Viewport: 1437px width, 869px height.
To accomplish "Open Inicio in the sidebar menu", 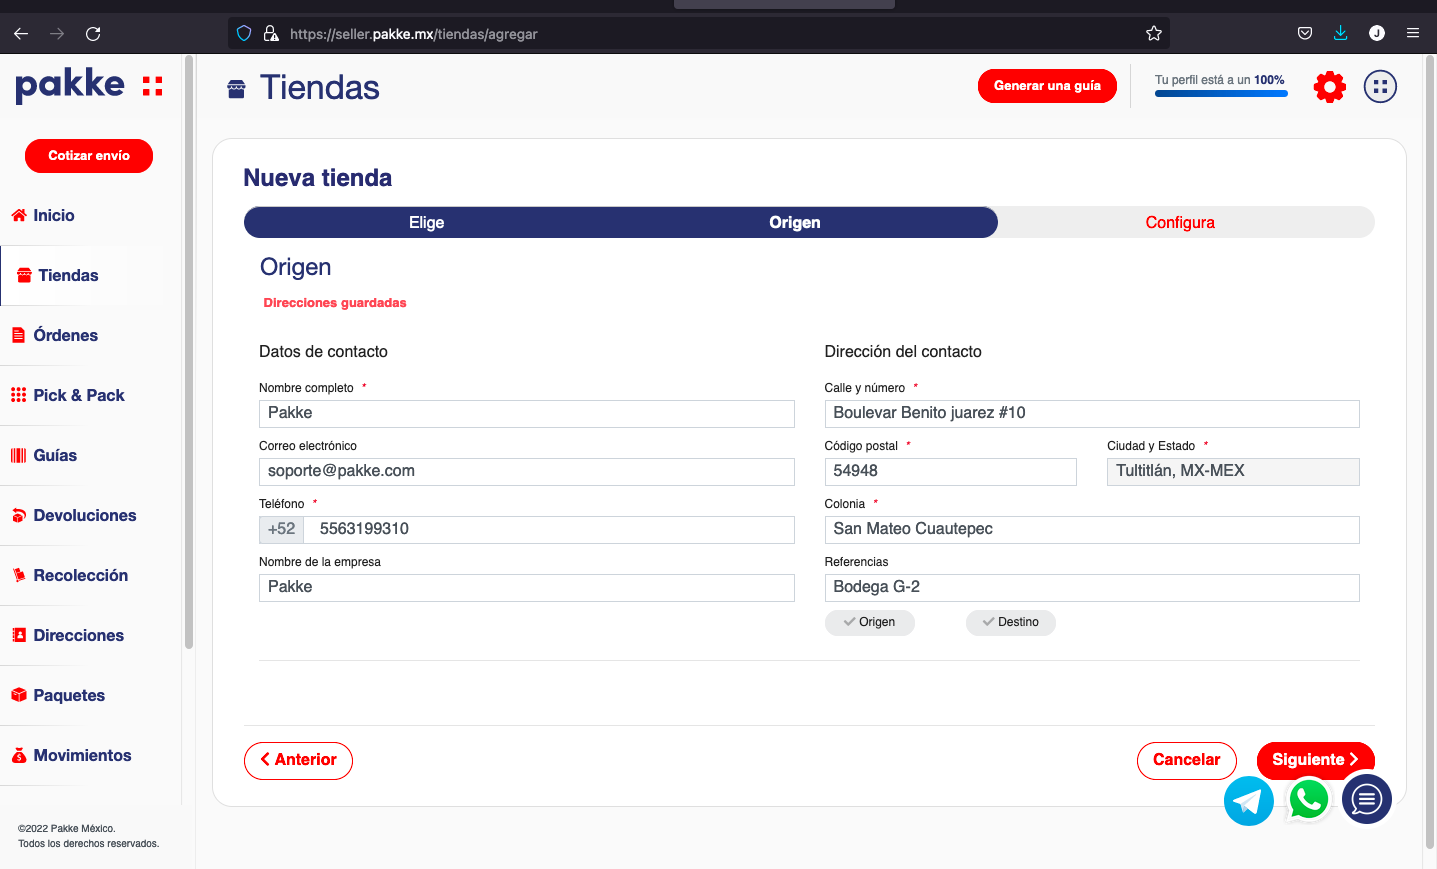I will 54,215.
